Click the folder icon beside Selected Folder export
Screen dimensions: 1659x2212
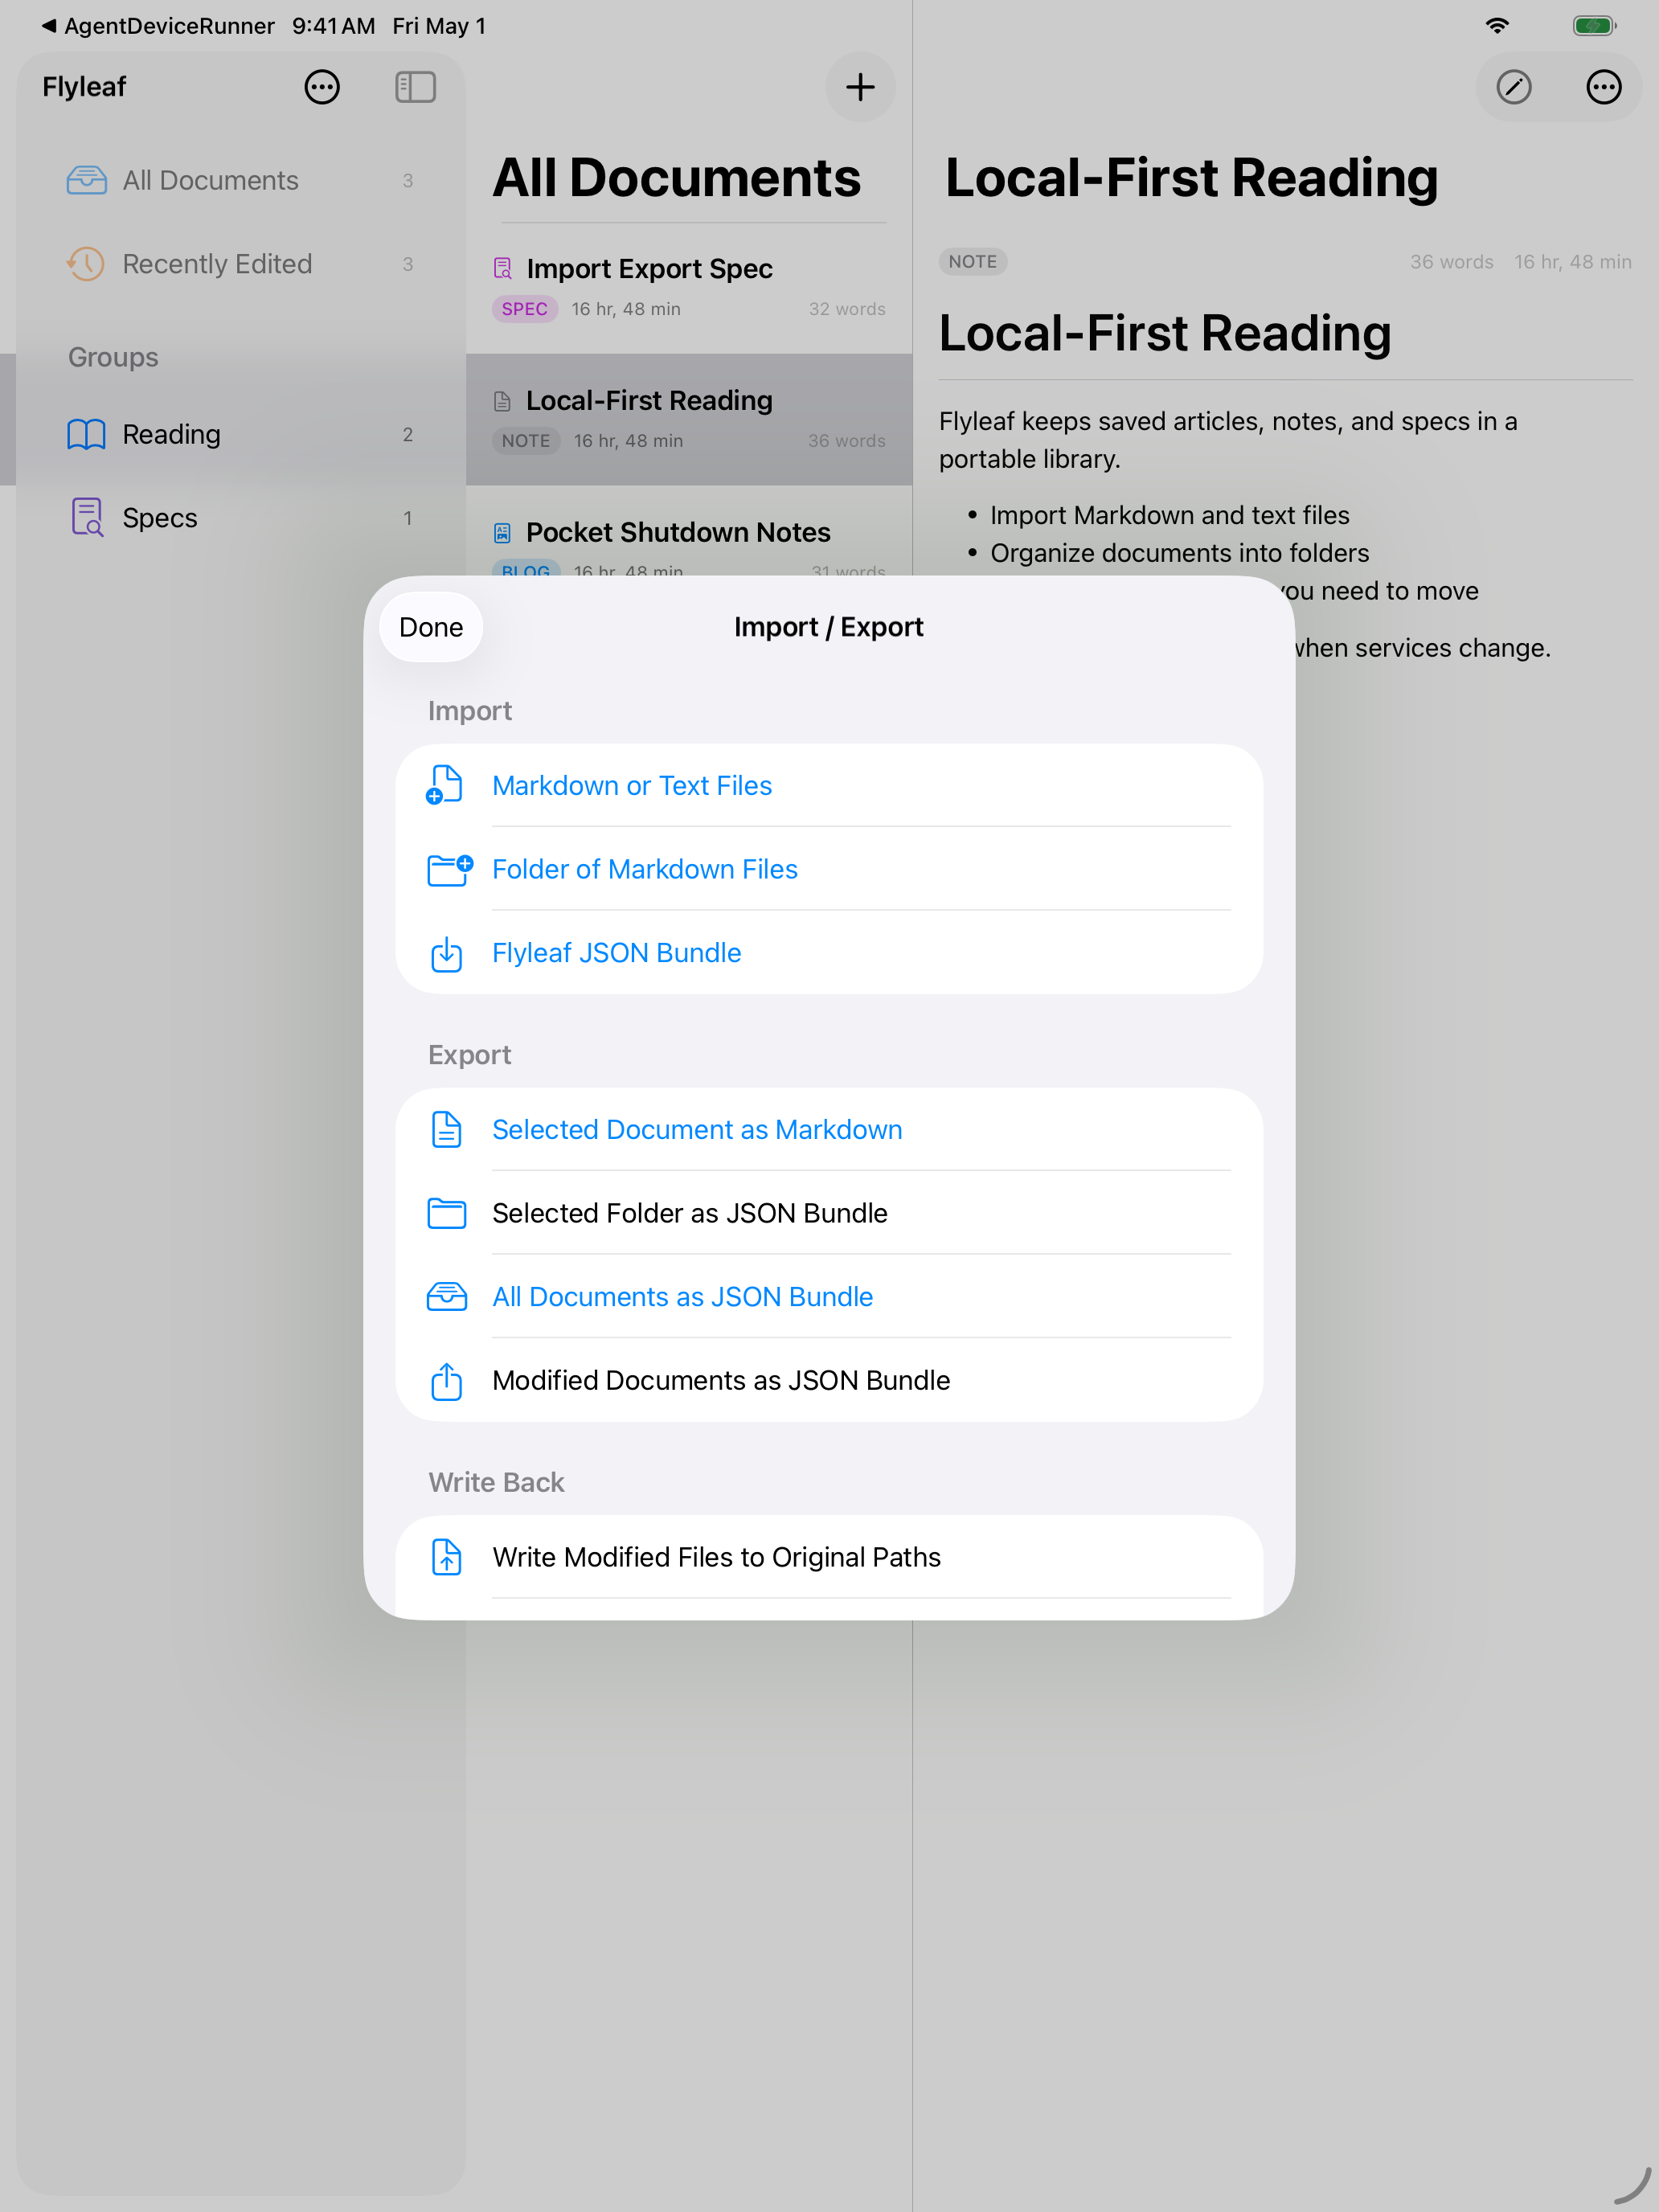click(x=446, y=1213)
